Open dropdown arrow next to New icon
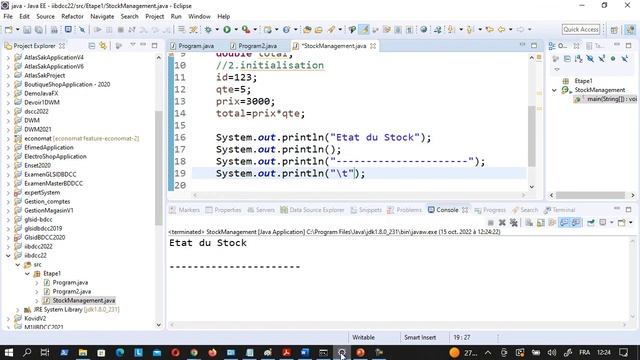This screenshot has height=360, width=640. coord(18,29)
